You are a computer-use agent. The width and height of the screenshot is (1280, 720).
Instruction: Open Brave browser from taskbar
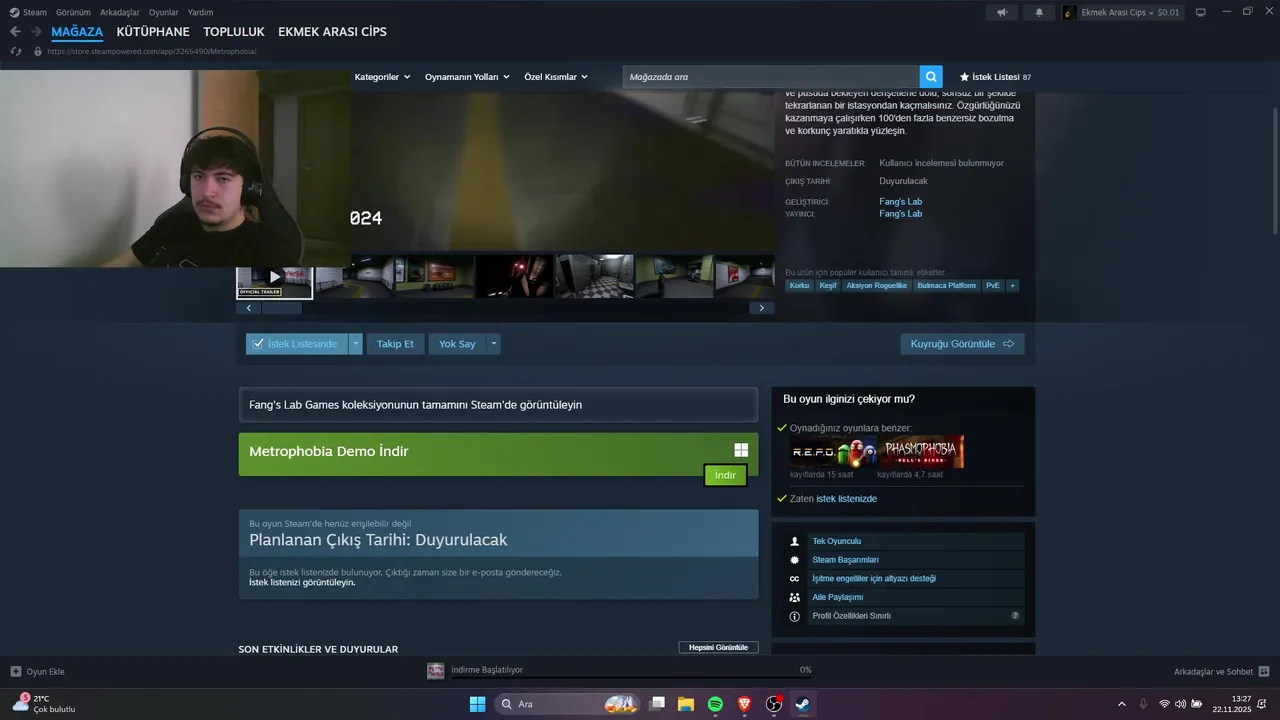pos(744,704)
